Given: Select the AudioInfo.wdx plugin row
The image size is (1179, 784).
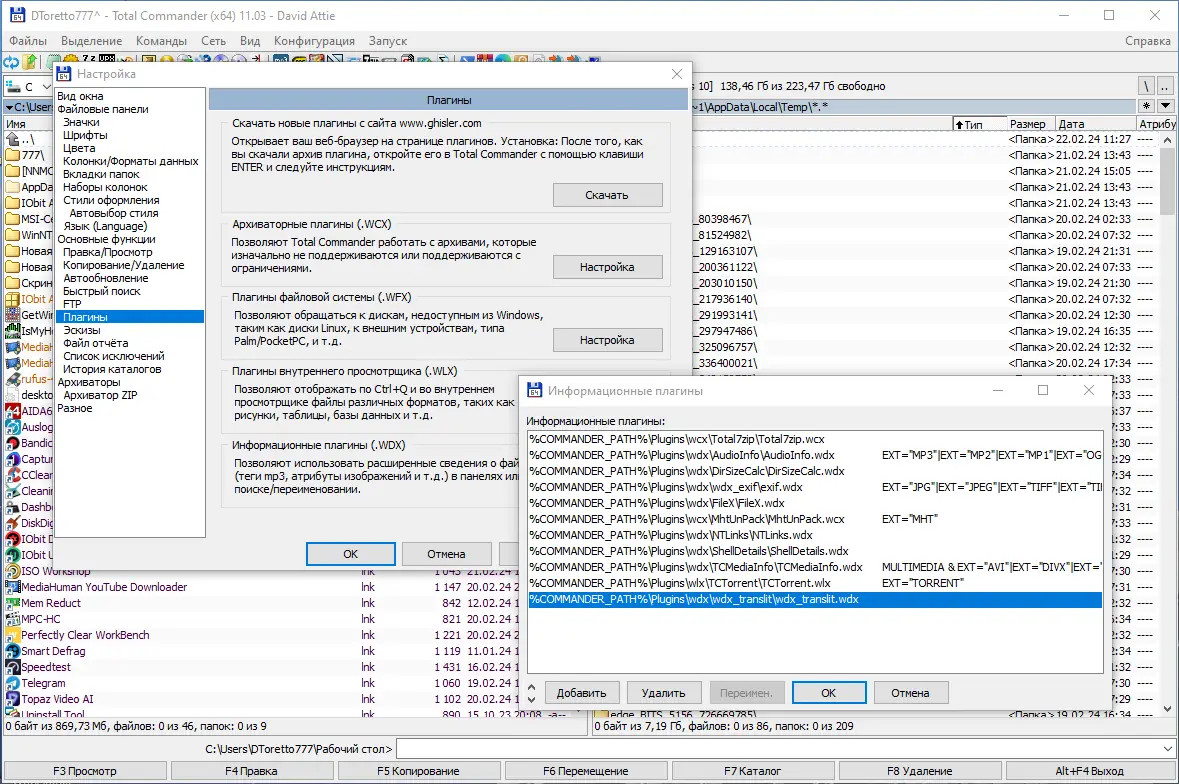Looking at the screenshot, I should (x=815, y=455).
